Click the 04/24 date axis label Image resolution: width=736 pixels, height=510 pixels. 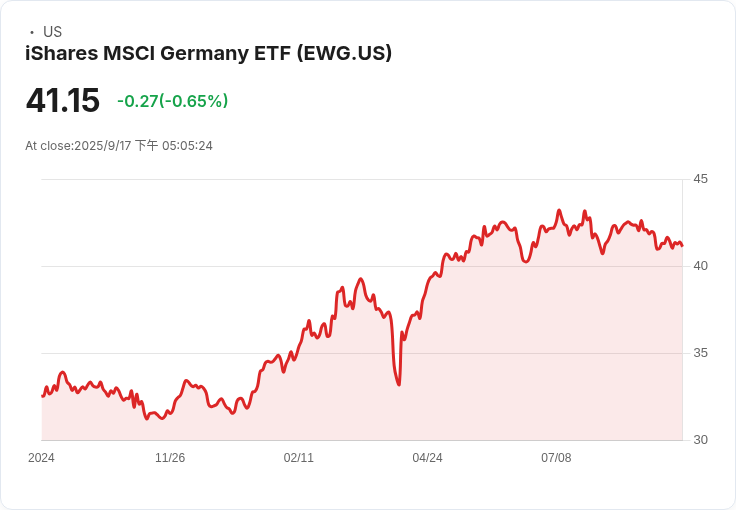pyautogui.click(x=427, y=458)
